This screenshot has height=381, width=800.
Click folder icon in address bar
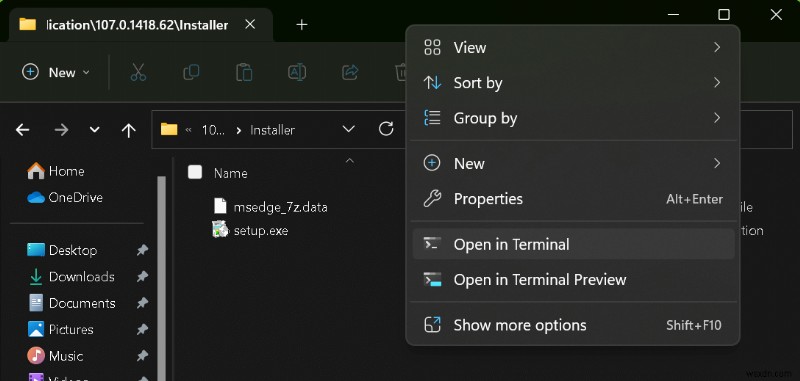click(x=169, y=129)
